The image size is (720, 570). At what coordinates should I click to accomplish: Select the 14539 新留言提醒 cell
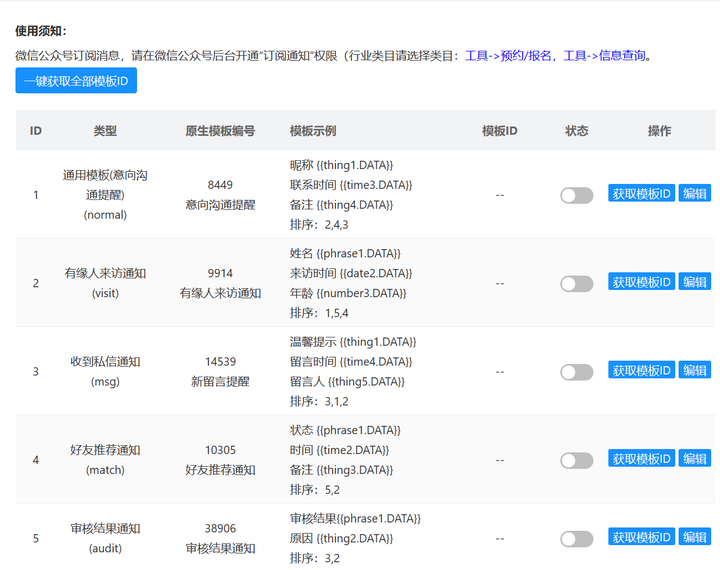click(220, 371)
